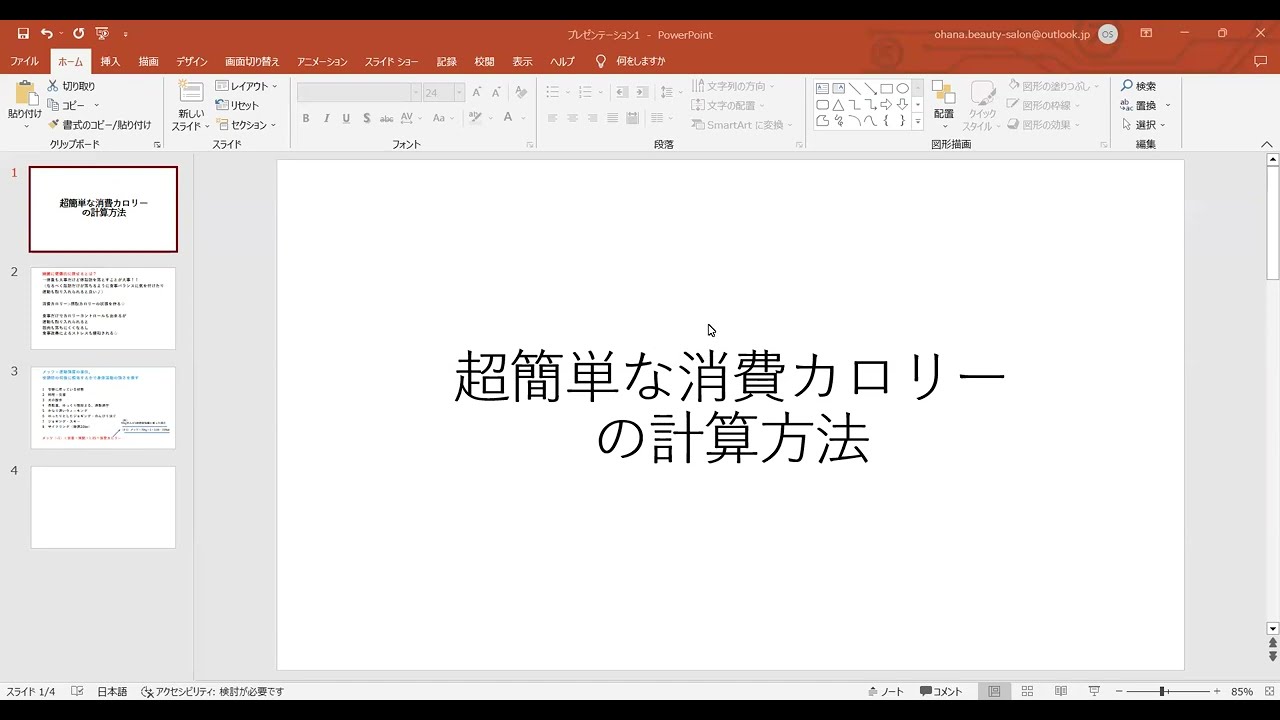1280x720 pixels.
Task: Click the comments icon at top right
Action: pos(1260,61)
